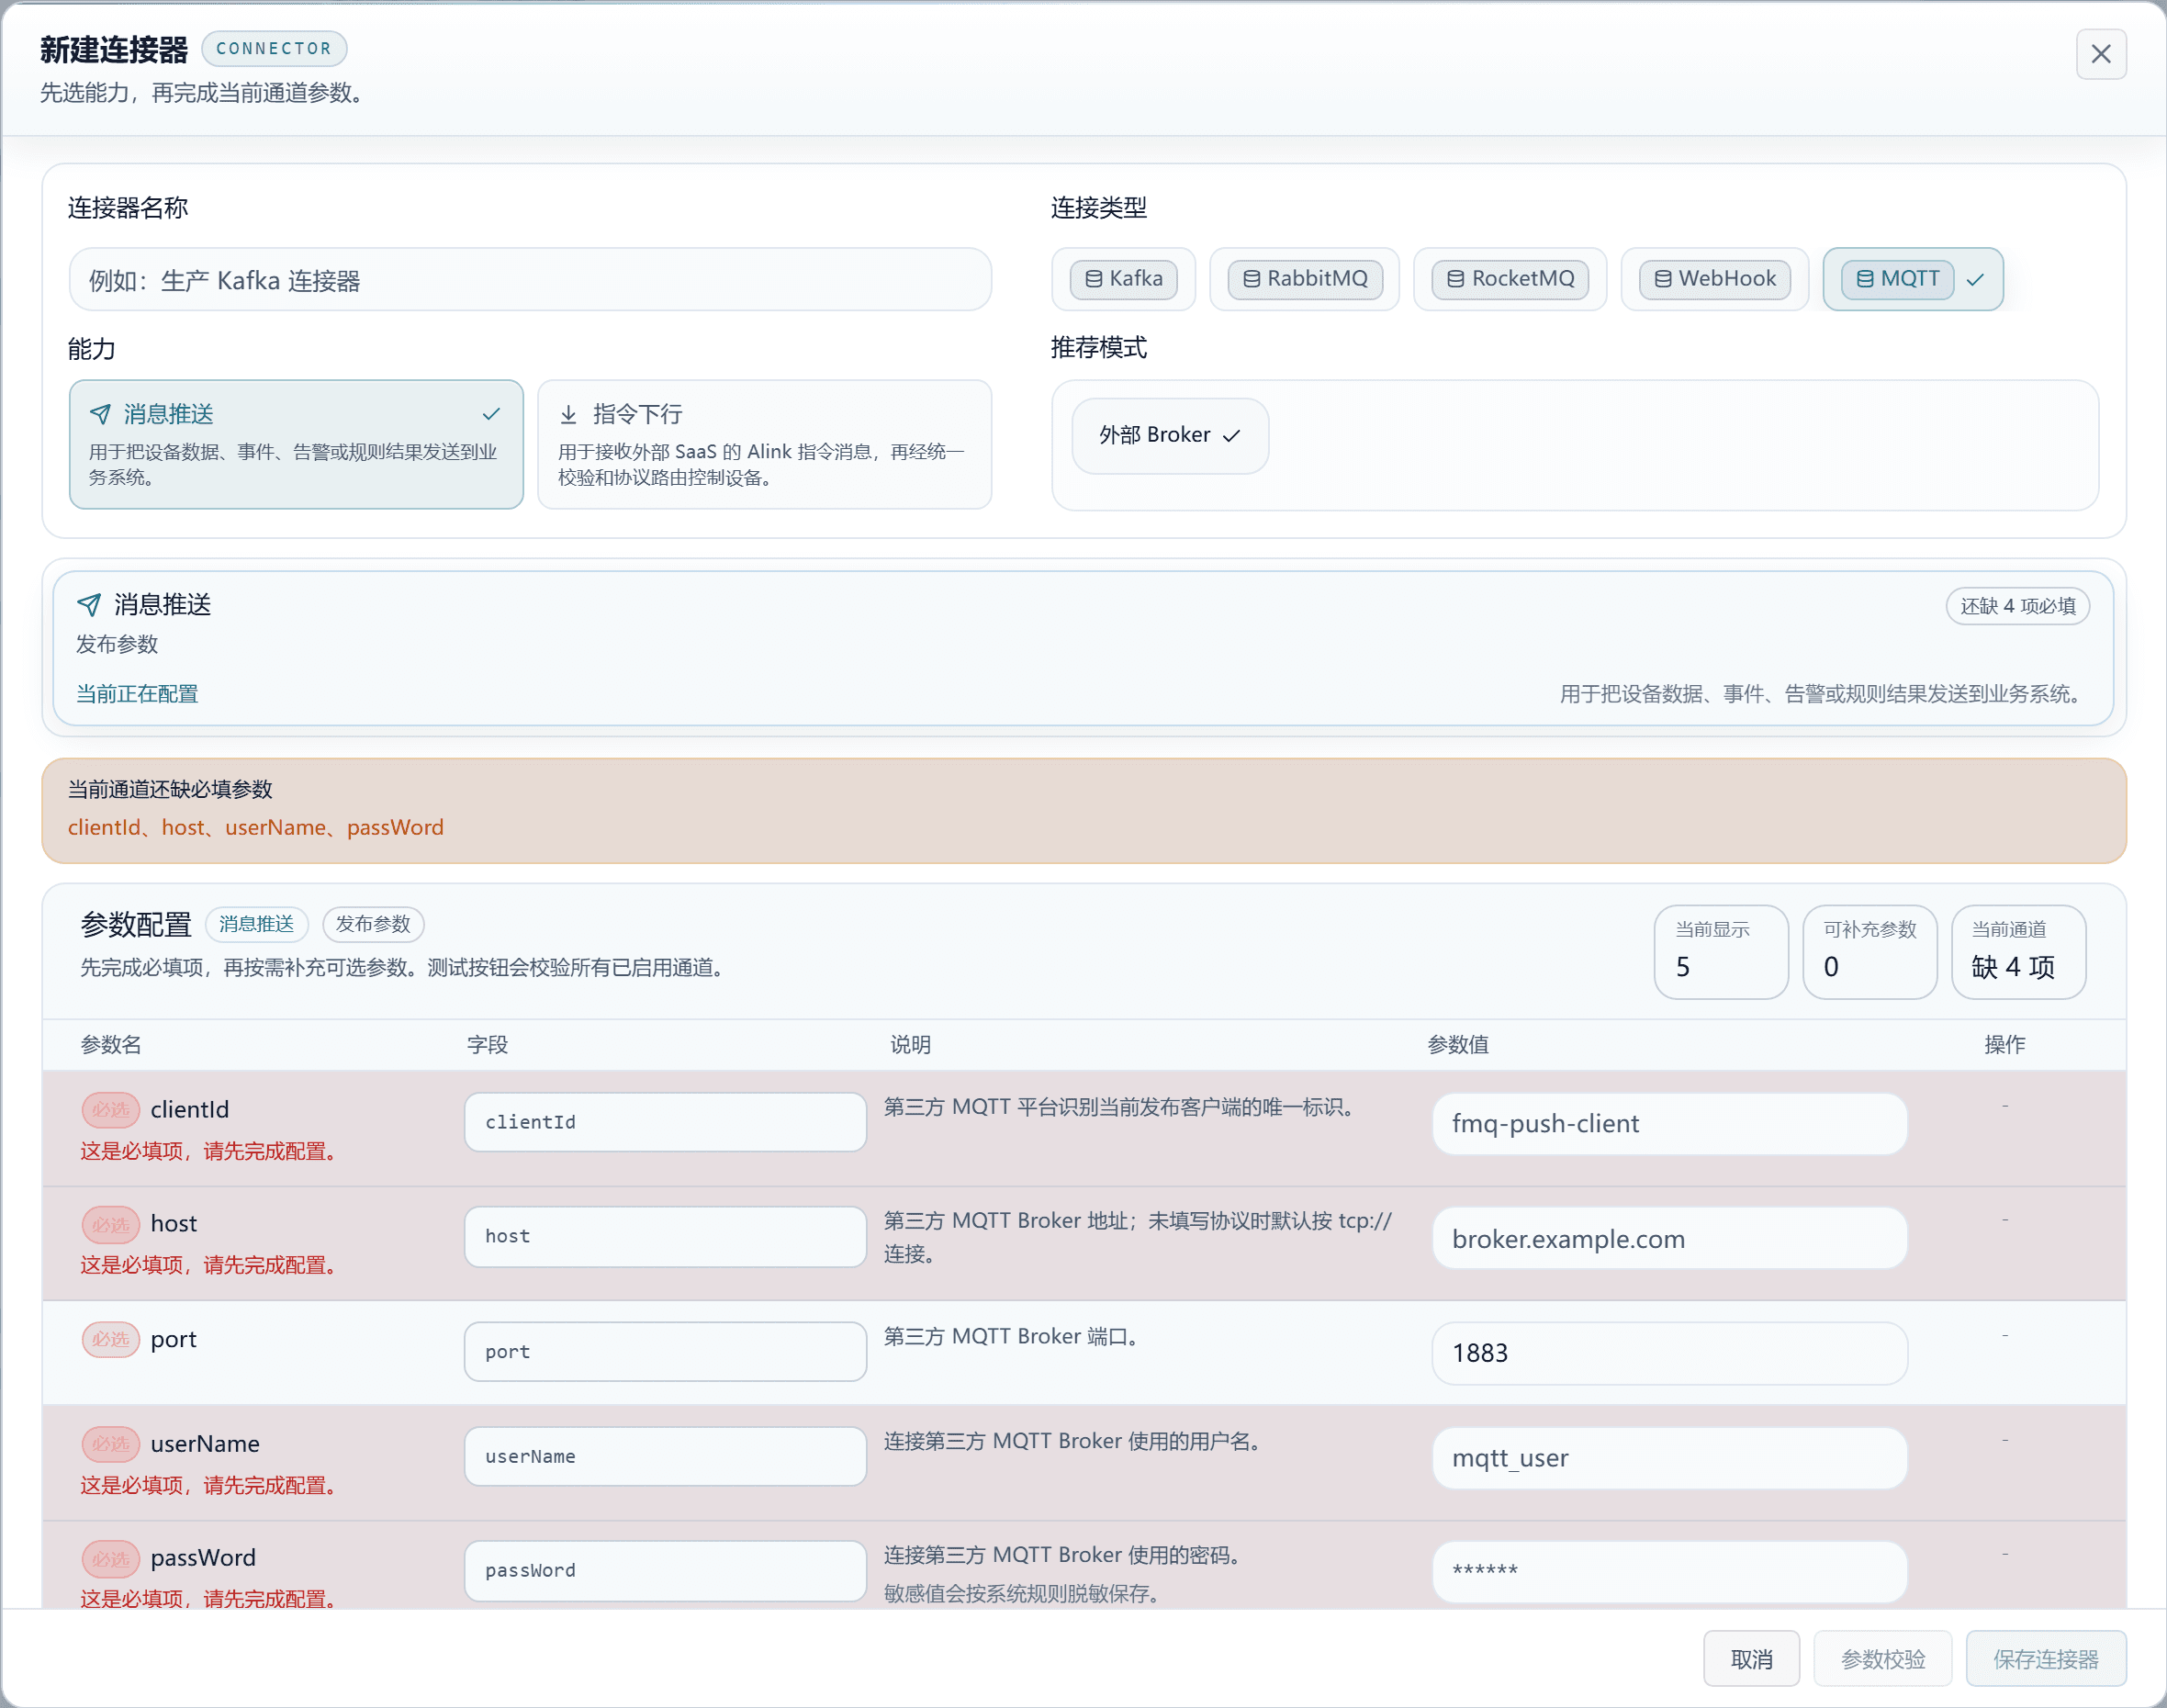Select RabbitMQ connection type
Screen dimensions: 2167x1708
tap(1304, 279)
